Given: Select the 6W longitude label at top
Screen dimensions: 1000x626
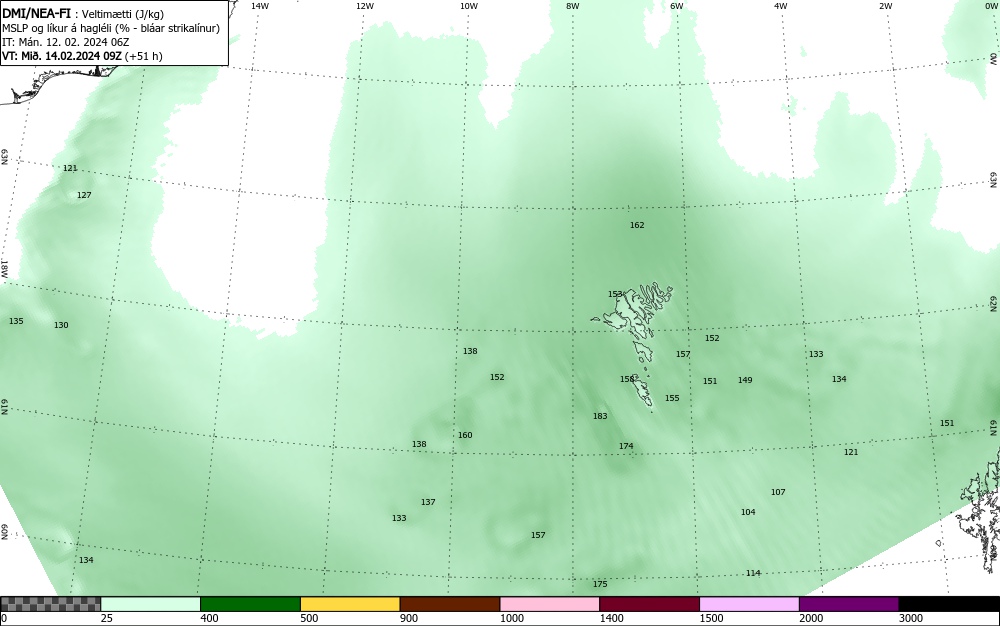Looking at the screenshot, I should pyautogui.click(x=677, y=6).
